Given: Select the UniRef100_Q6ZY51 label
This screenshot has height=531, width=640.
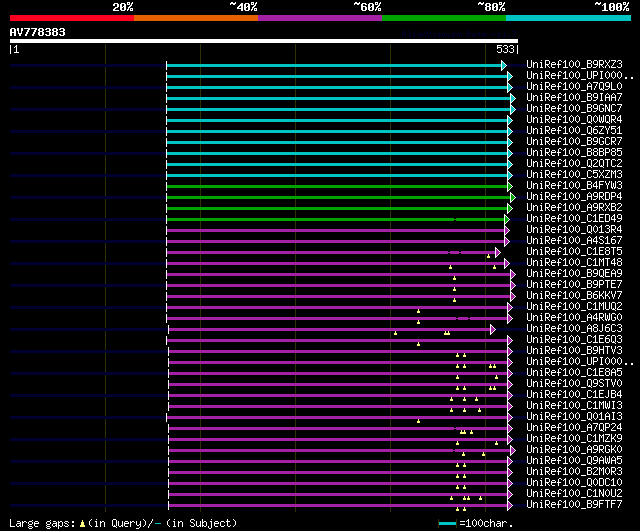Looking at the screenshot, I should [x=574, y=131].
